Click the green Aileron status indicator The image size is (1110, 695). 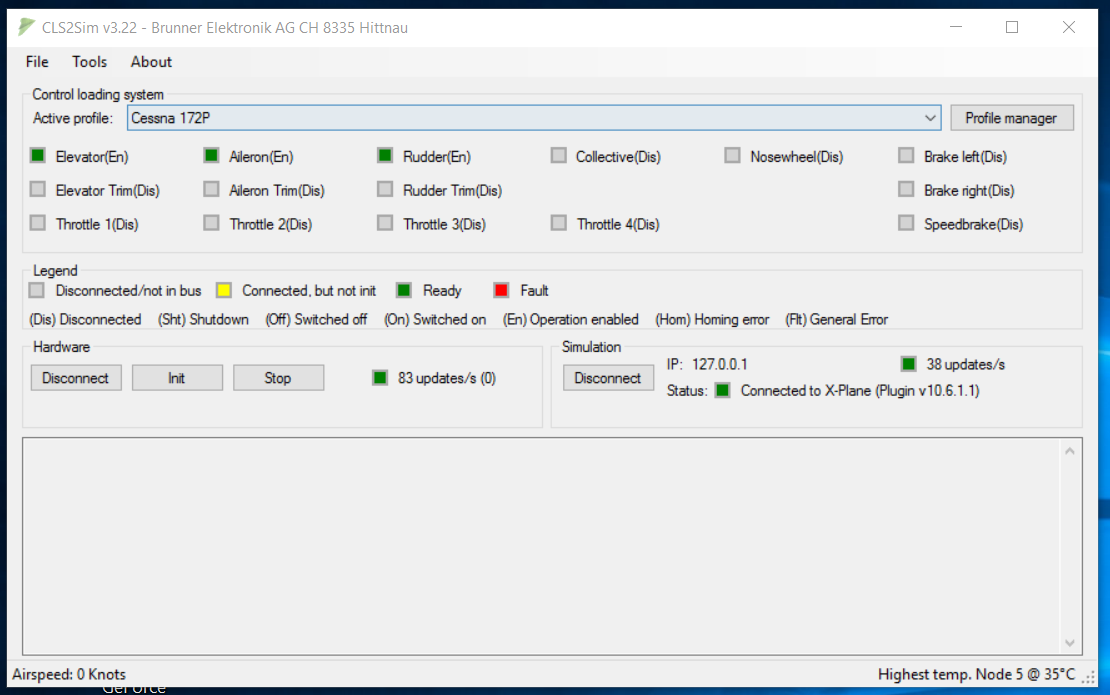[211, 156]
